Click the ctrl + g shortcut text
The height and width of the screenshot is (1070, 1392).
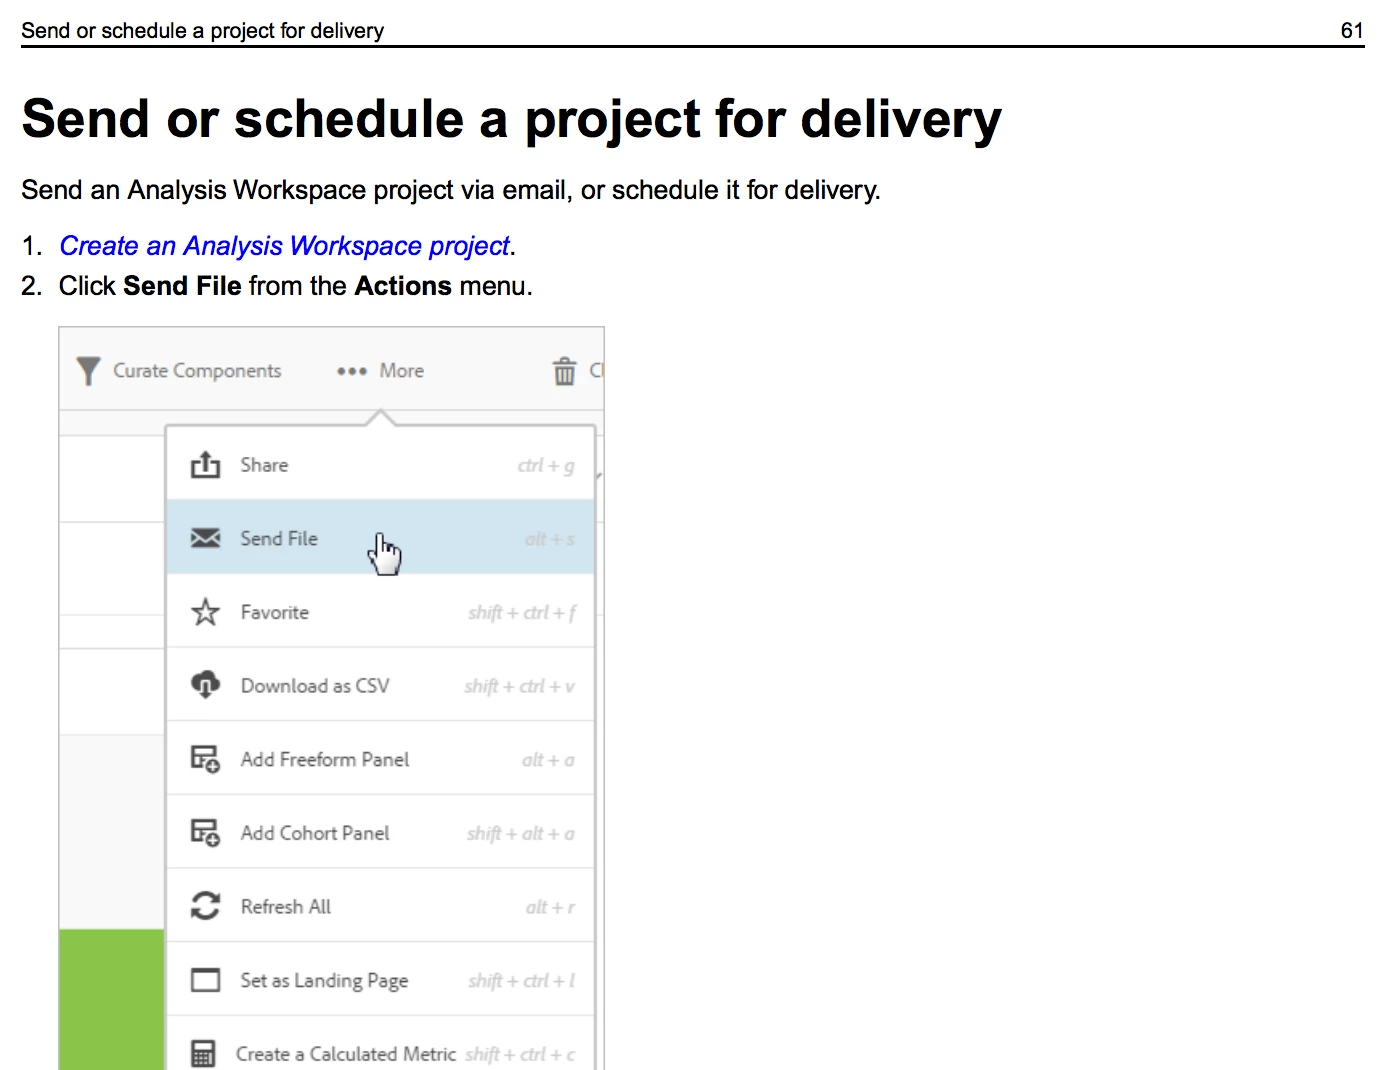tap(546, 466)
